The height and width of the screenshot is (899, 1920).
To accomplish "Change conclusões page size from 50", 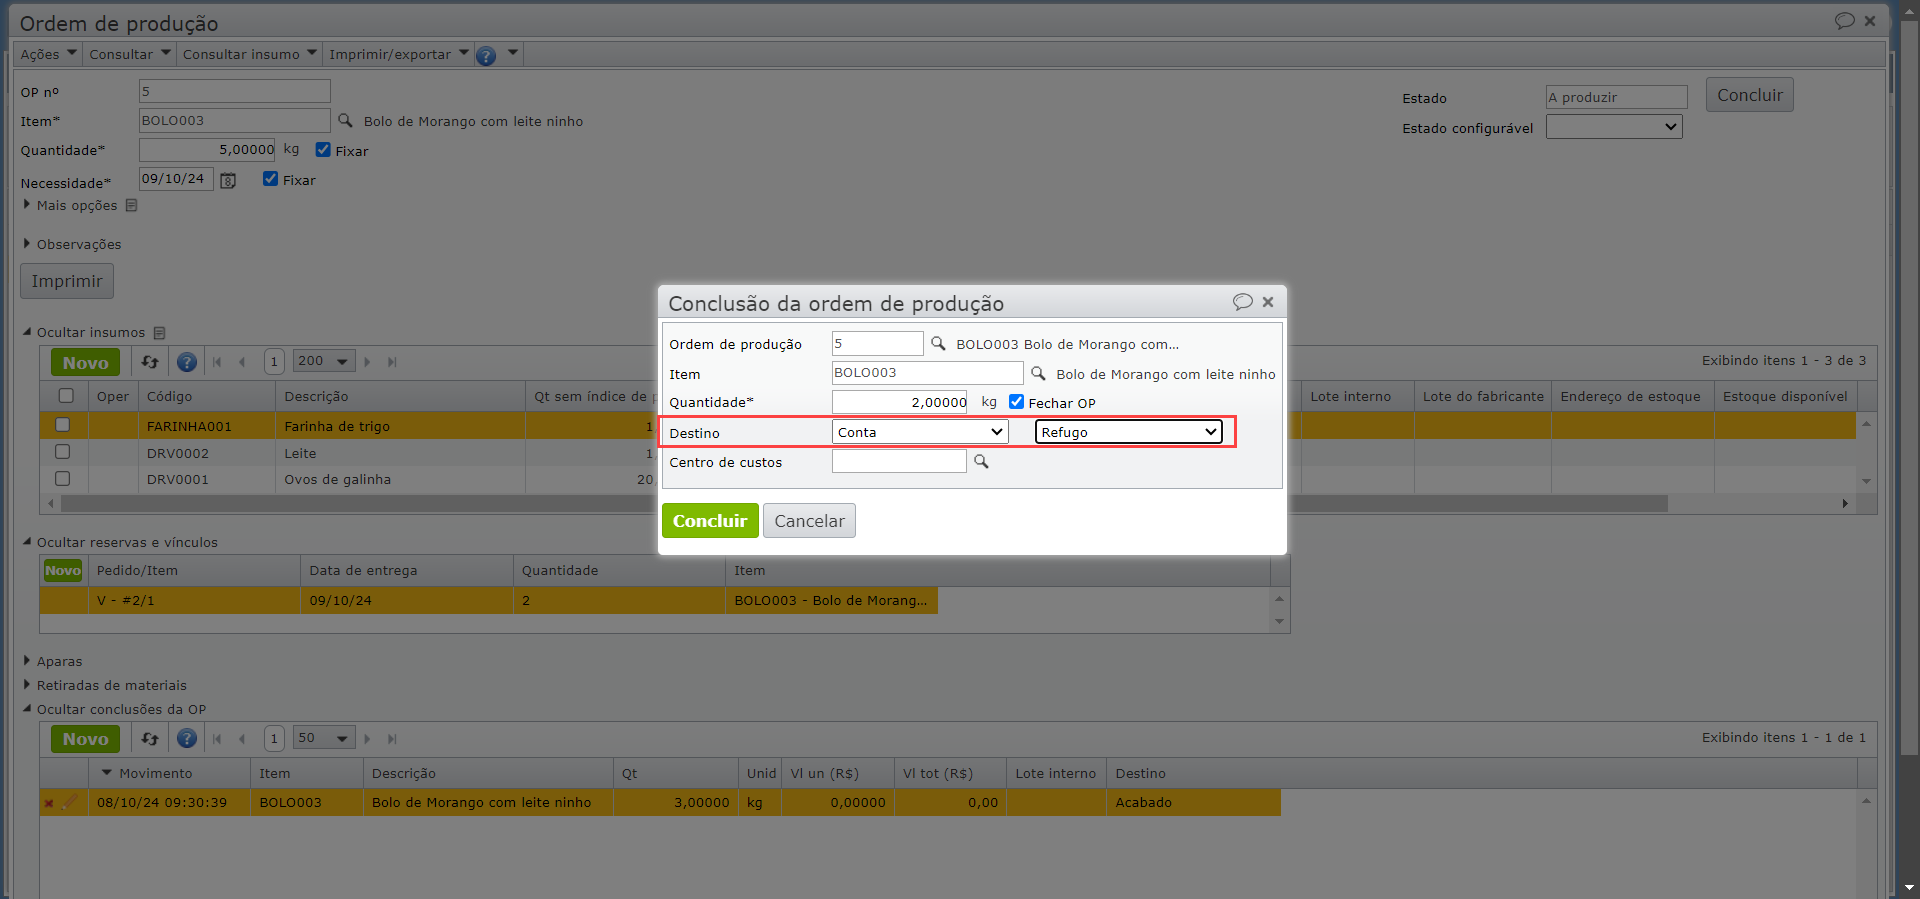I will [324, 739].
